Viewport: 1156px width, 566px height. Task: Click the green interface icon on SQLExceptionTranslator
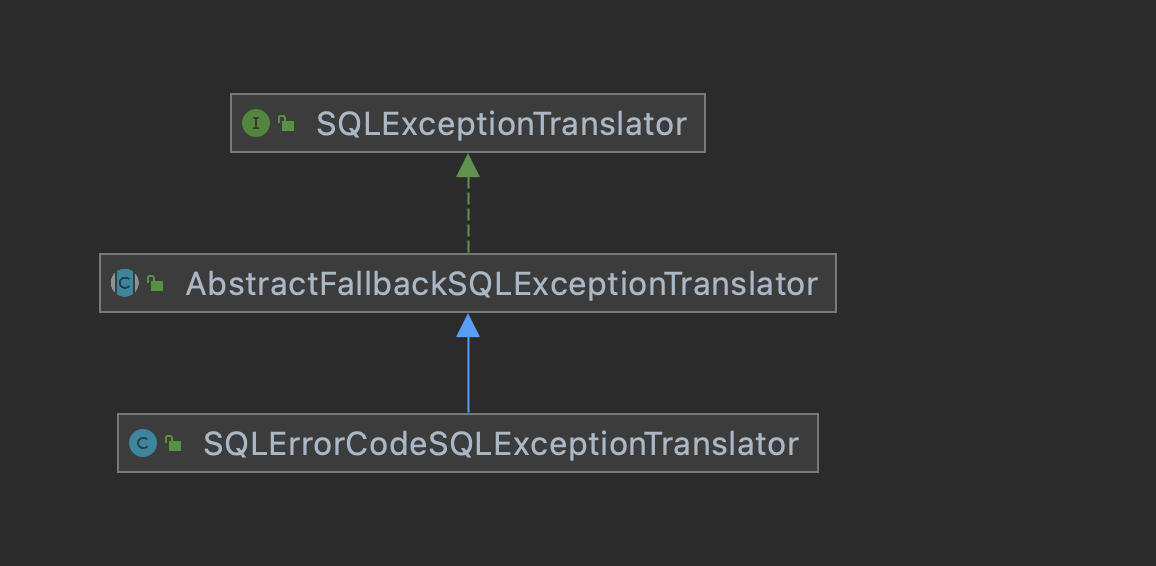coord(256,123)
